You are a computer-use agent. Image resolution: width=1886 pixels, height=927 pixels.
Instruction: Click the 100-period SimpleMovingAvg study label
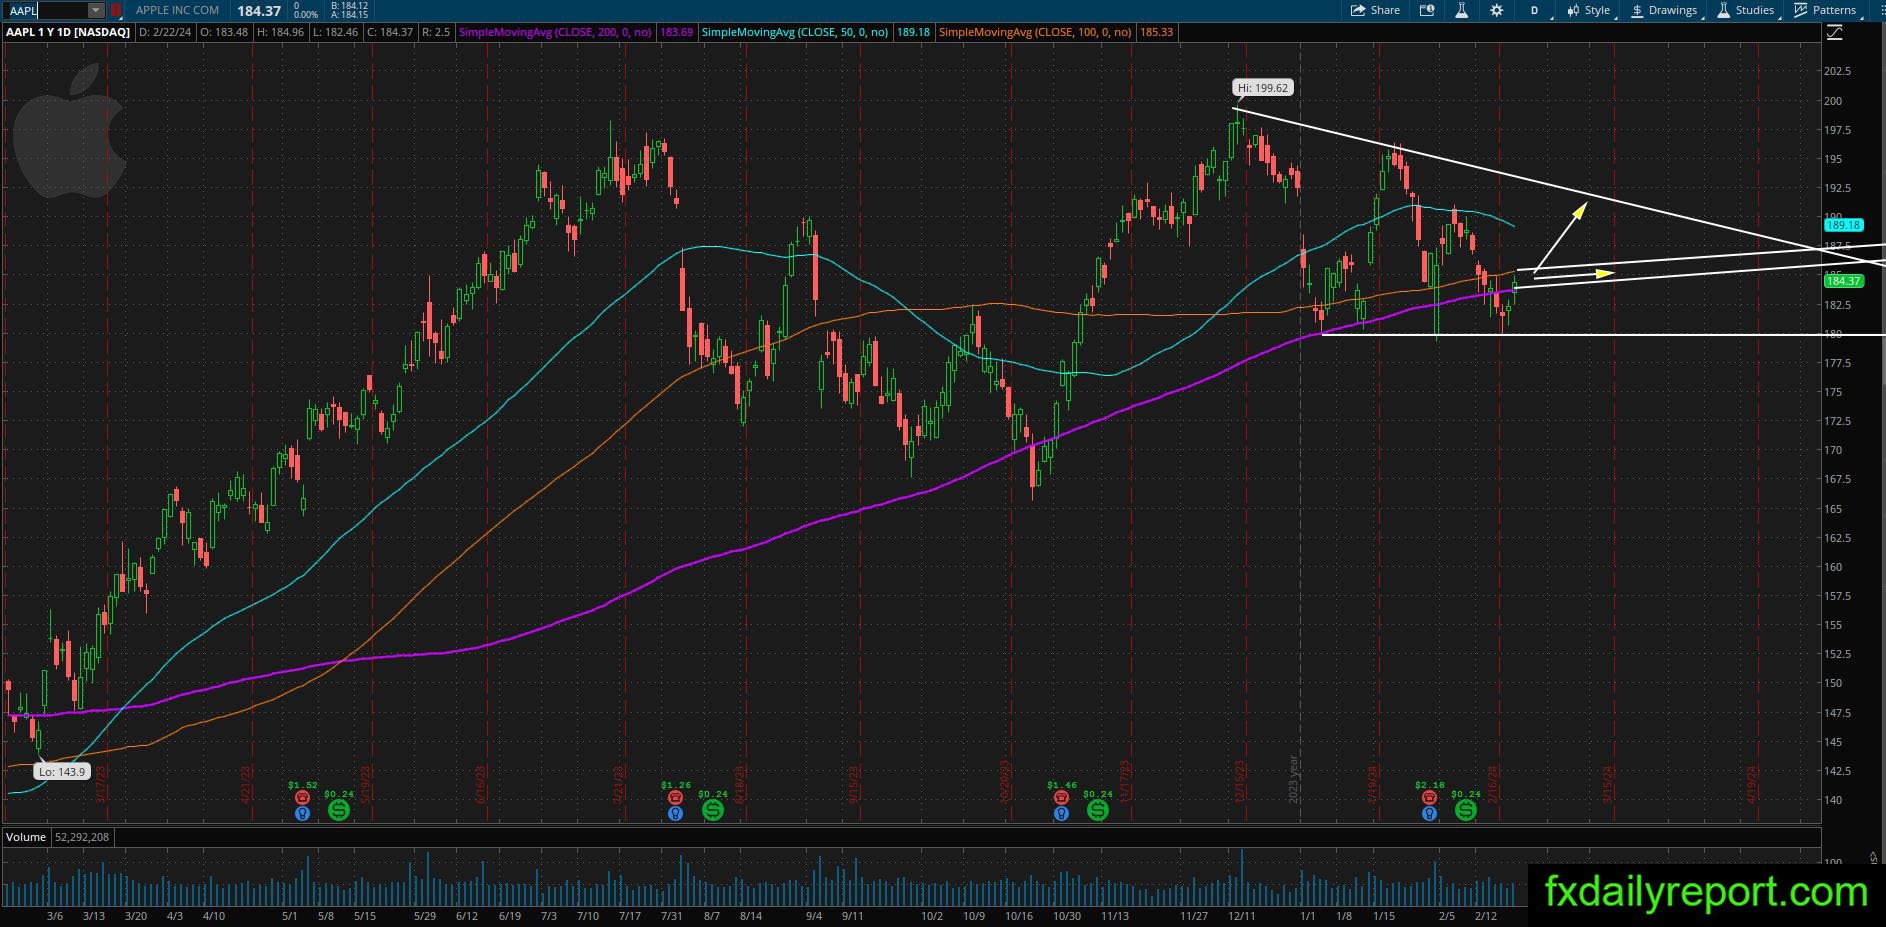tap(1035, 32)
